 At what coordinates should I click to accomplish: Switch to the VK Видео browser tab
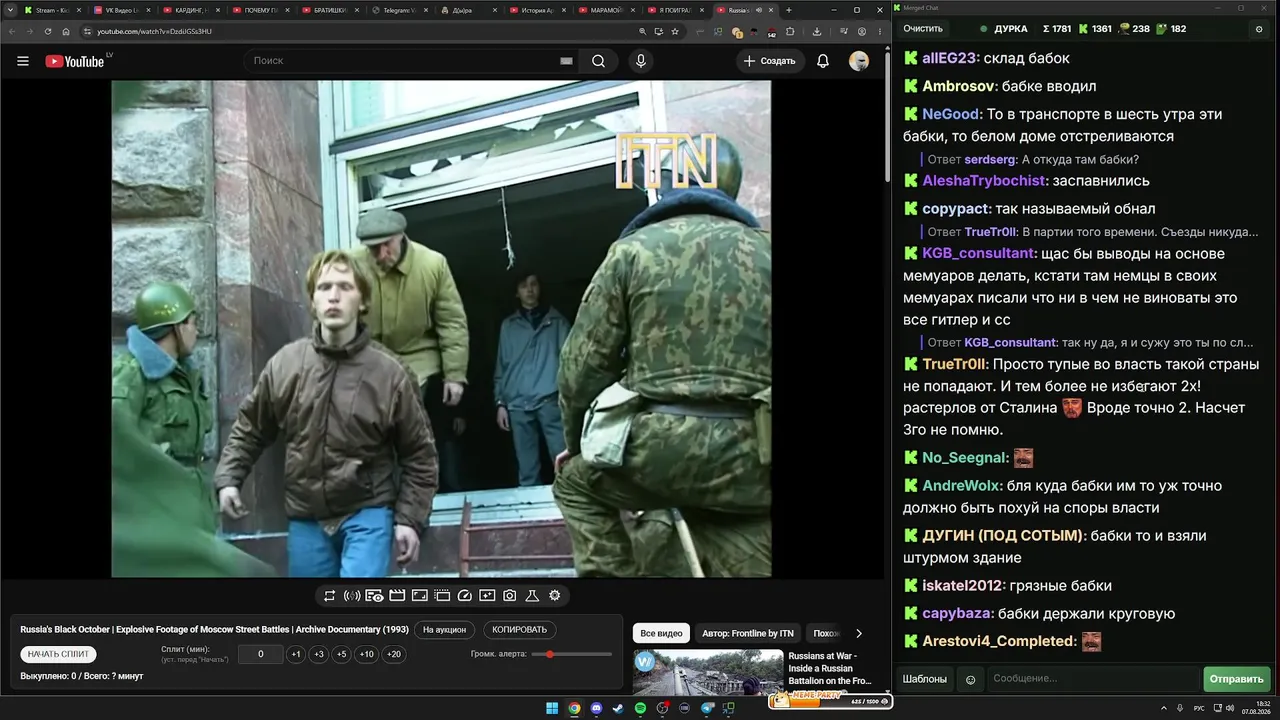click(122, 10)
